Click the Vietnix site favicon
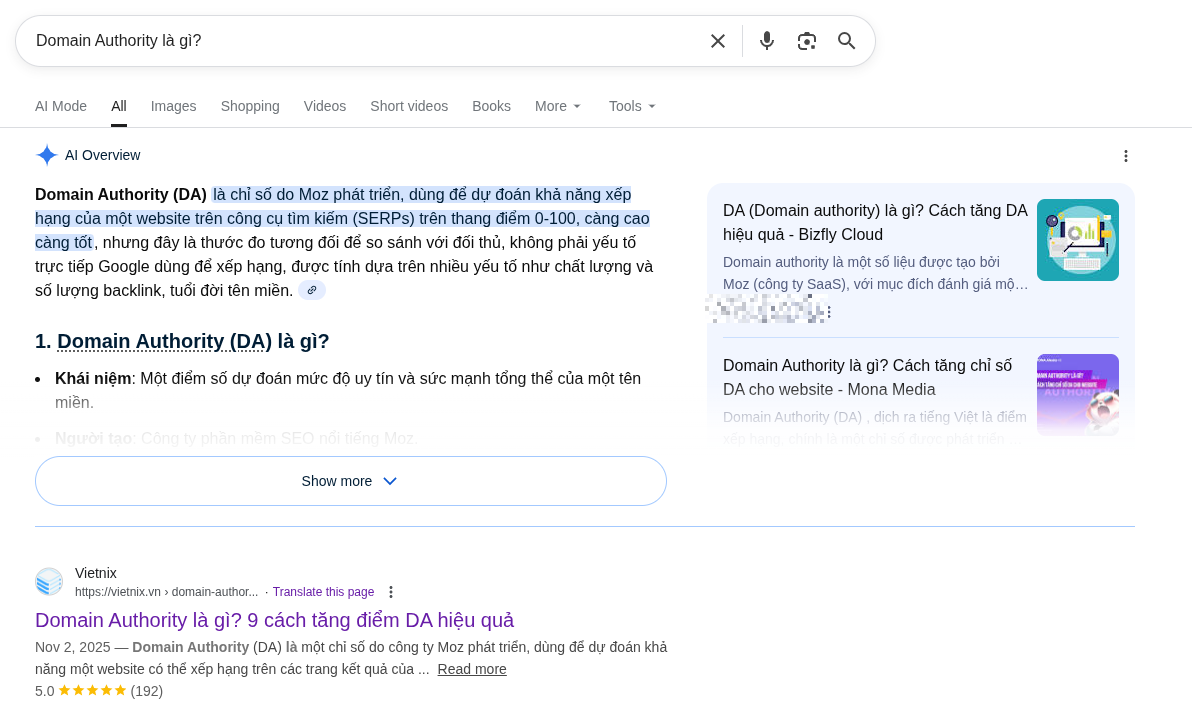This screenshot has height=724, width=1192. point(49,581)
